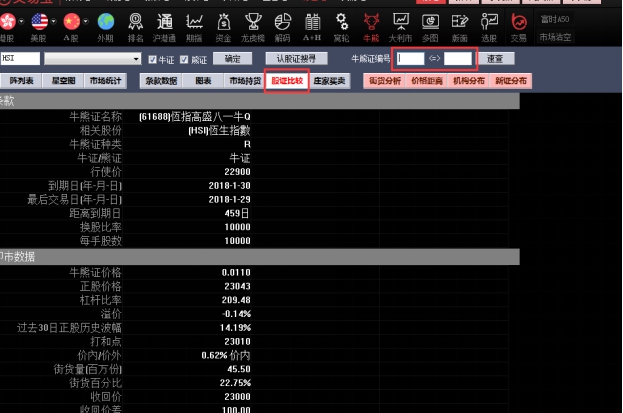Toggle the 牛证 checkbox
623x413 pixels.
pos(151,59)
